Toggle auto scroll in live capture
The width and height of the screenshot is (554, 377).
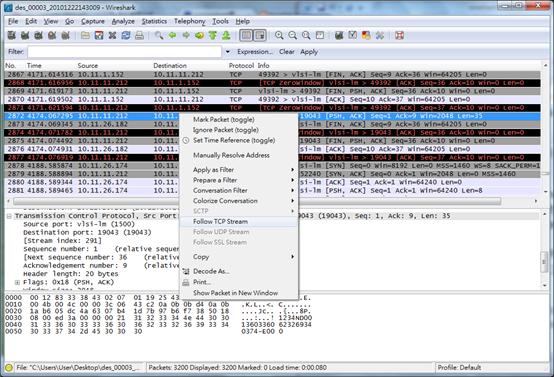pos(260,35)
